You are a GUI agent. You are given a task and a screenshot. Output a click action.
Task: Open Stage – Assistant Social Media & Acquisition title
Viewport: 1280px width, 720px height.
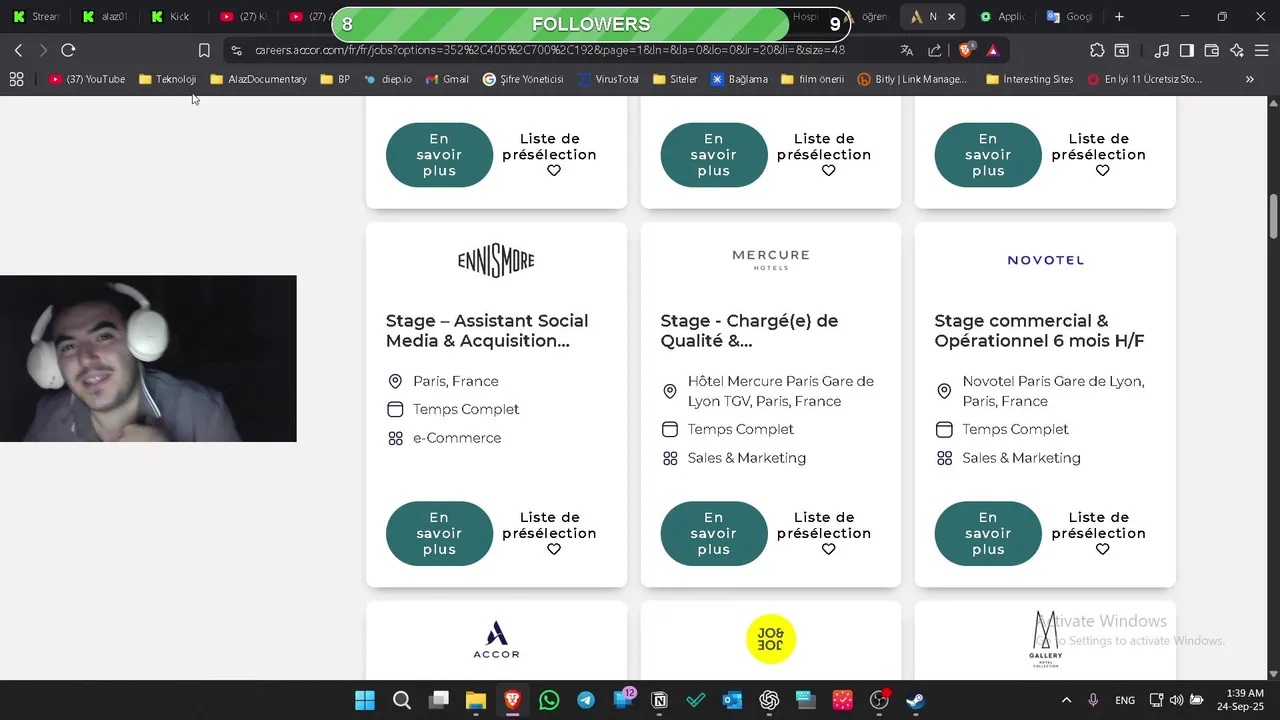point(487,331)
